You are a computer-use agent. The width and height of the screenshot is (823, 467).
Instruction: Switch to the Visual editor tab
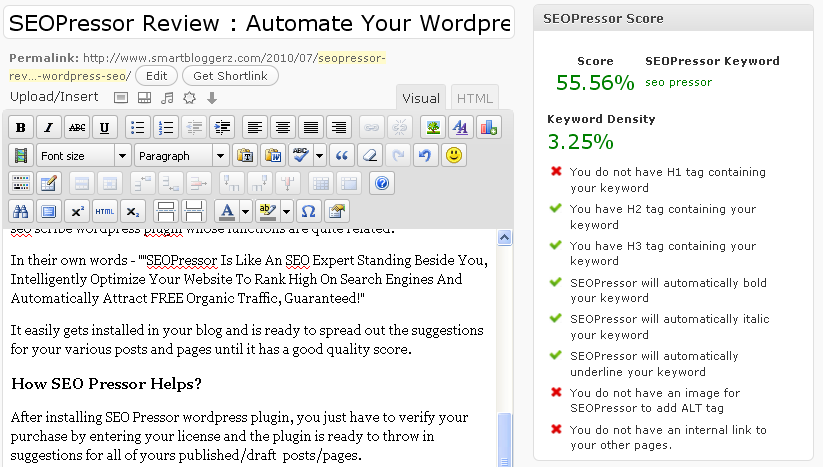(x=421, y=98)
